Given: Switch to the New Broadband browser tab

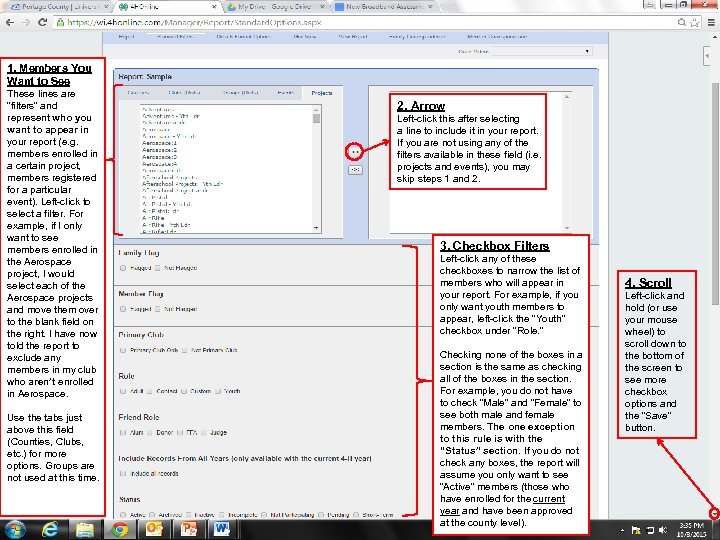Looking at the screenshot, I should click(x=383, y=7).
